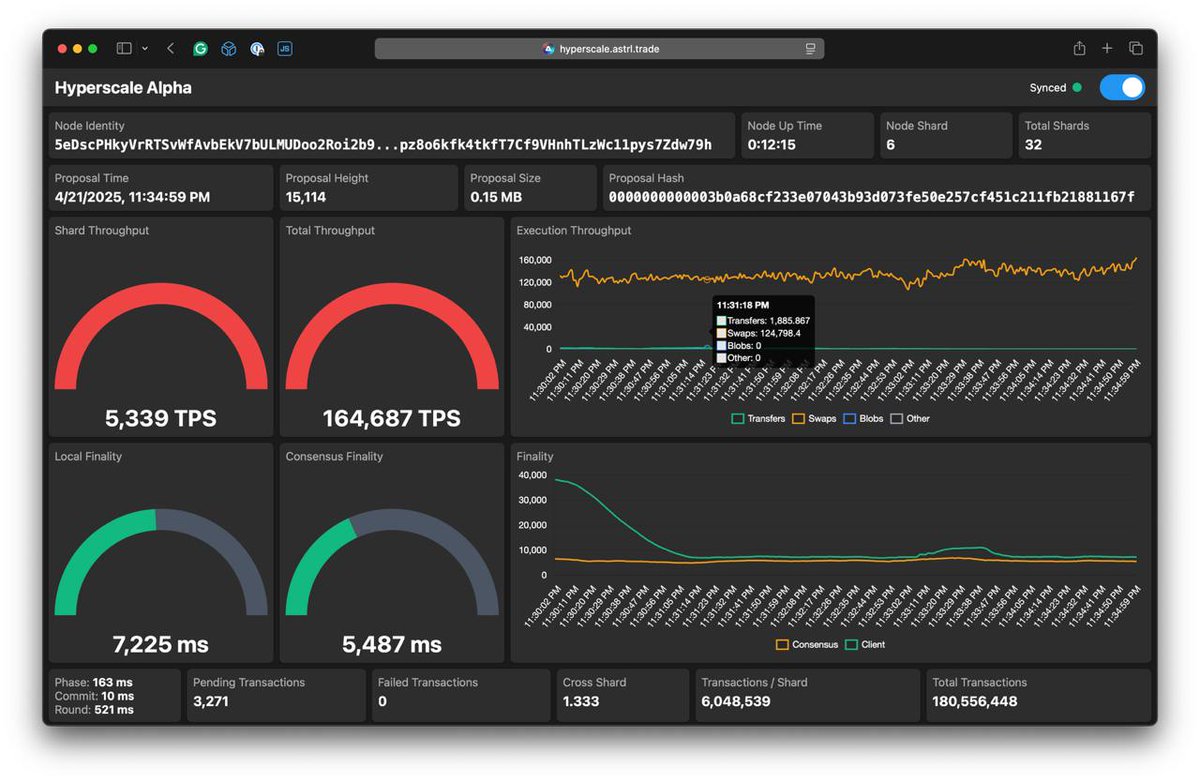Toggle the Swaps legend series

[x=814, y=418]
